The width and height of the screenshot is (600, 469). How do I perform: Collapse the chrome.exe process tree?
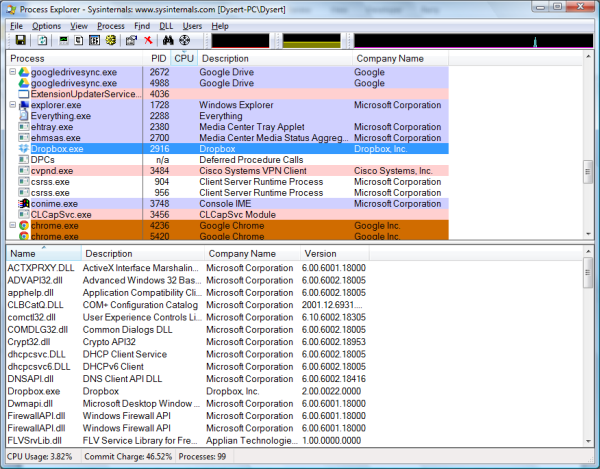coord(13,225)
